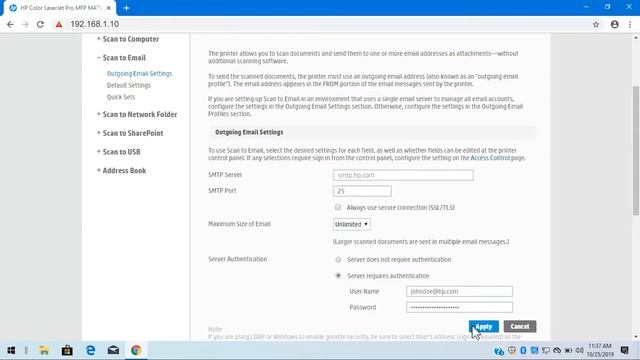The image size is (640, 360).
Task: Open the Mail app from the taskbar
Action: pyautogui.click(x=113, y=350)
